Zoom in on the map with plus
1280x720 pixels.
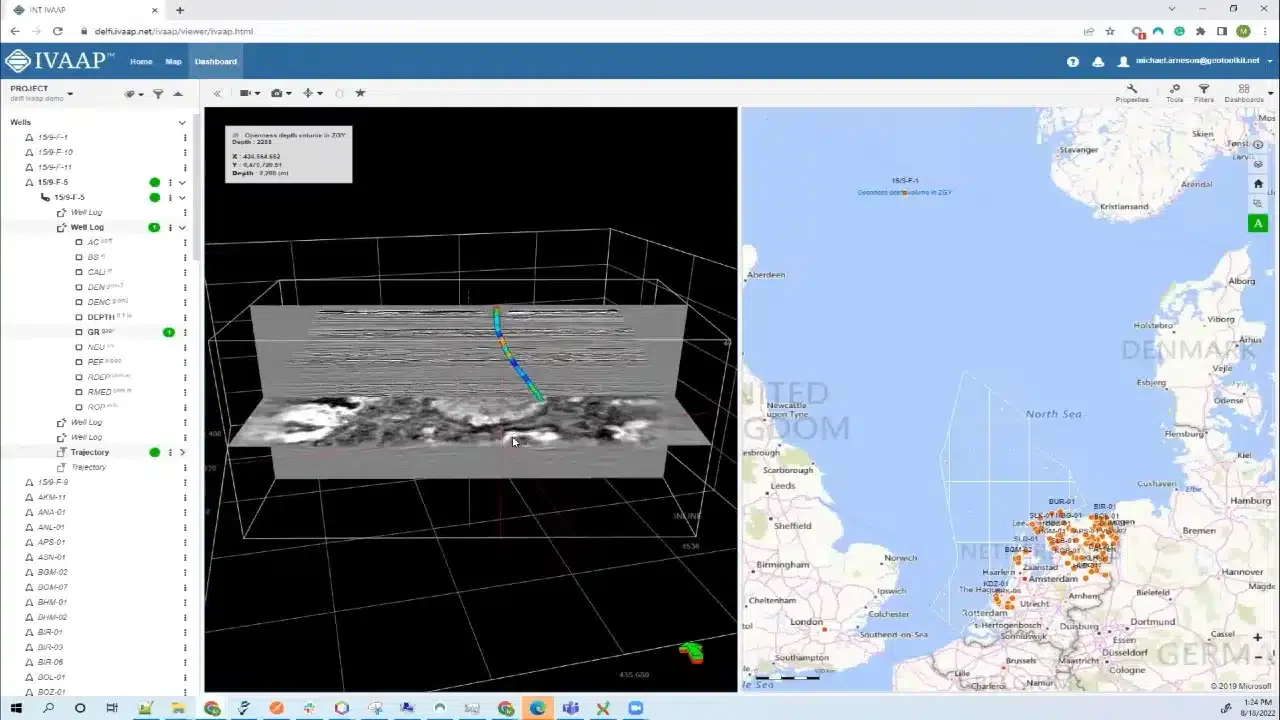1258,638
